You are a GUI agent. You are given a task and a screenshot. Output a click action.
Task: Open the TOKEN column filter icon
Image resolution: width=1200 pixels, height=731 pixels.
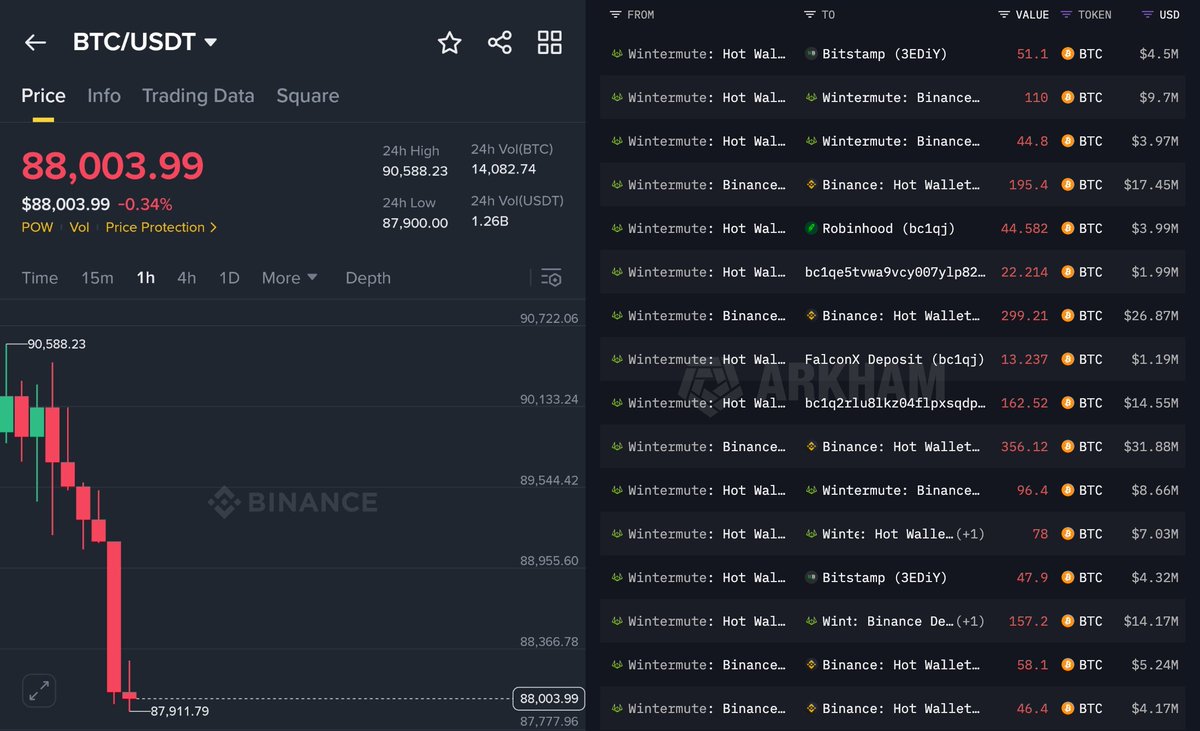click(x=1066, y=15)
